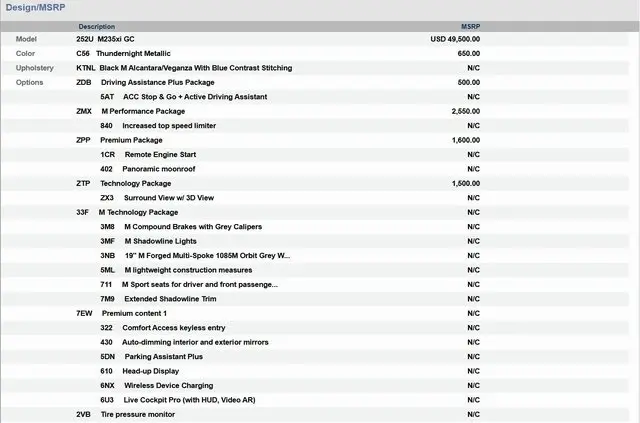Click the 610 Head-up Display option

pyautogui.click(x=139, y=371)
